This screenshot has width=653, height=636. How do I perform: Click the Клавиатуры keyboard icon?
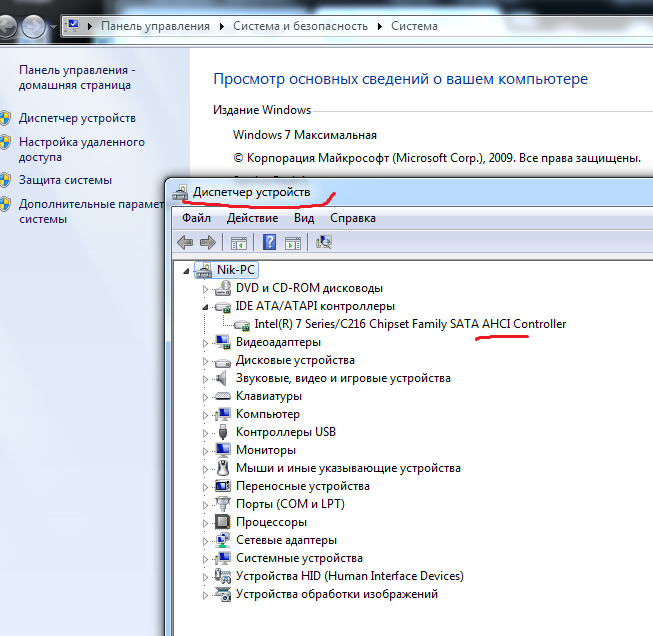pos(223,396)
